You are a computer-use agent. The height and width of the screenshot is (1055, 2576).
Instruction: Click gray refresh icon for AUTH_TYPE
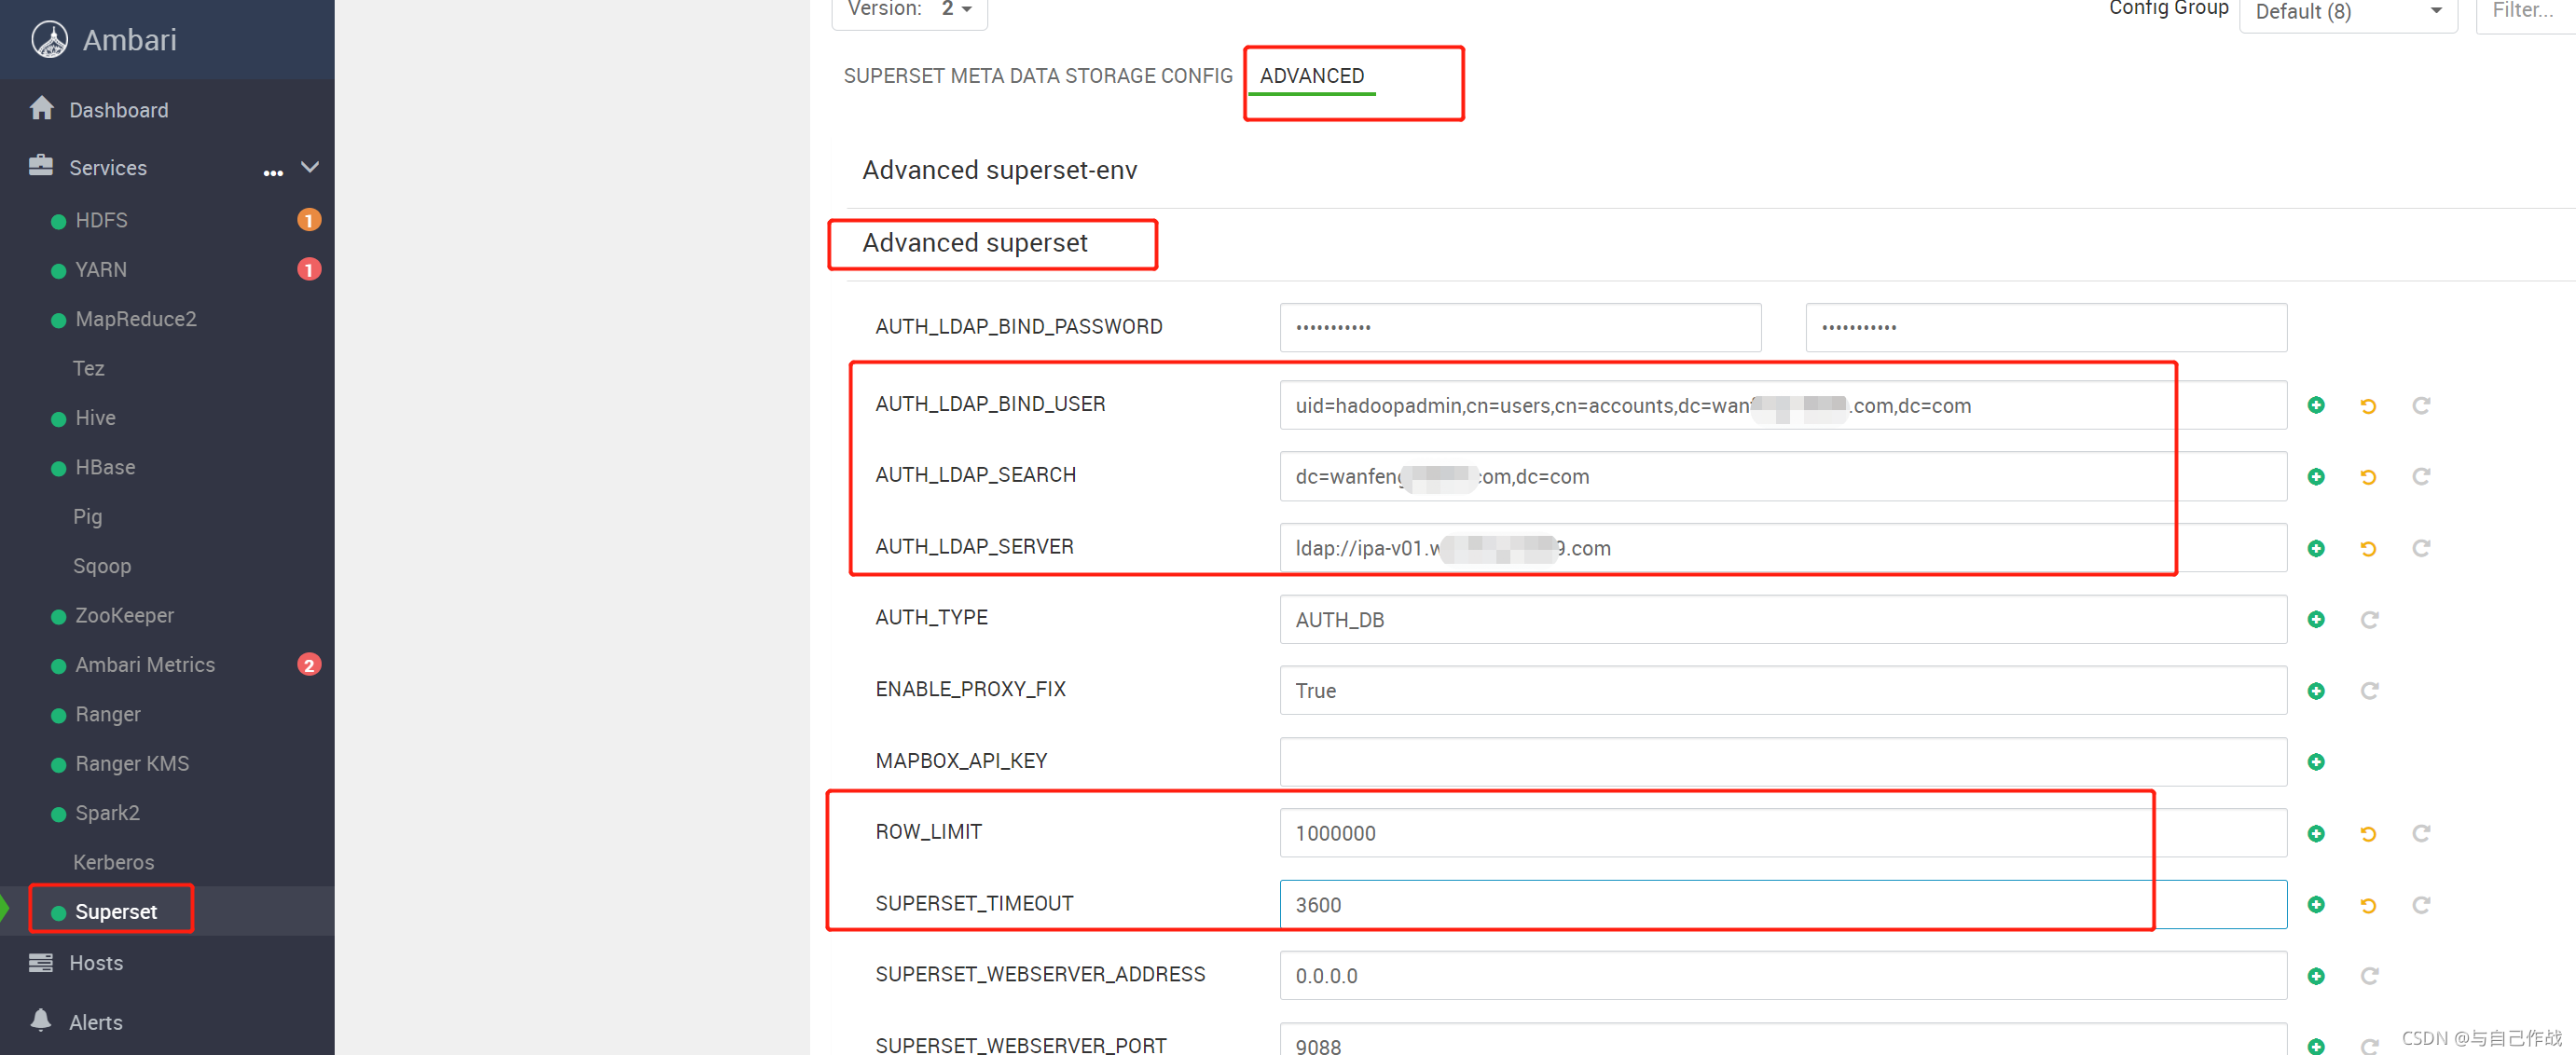(2369, 620)
